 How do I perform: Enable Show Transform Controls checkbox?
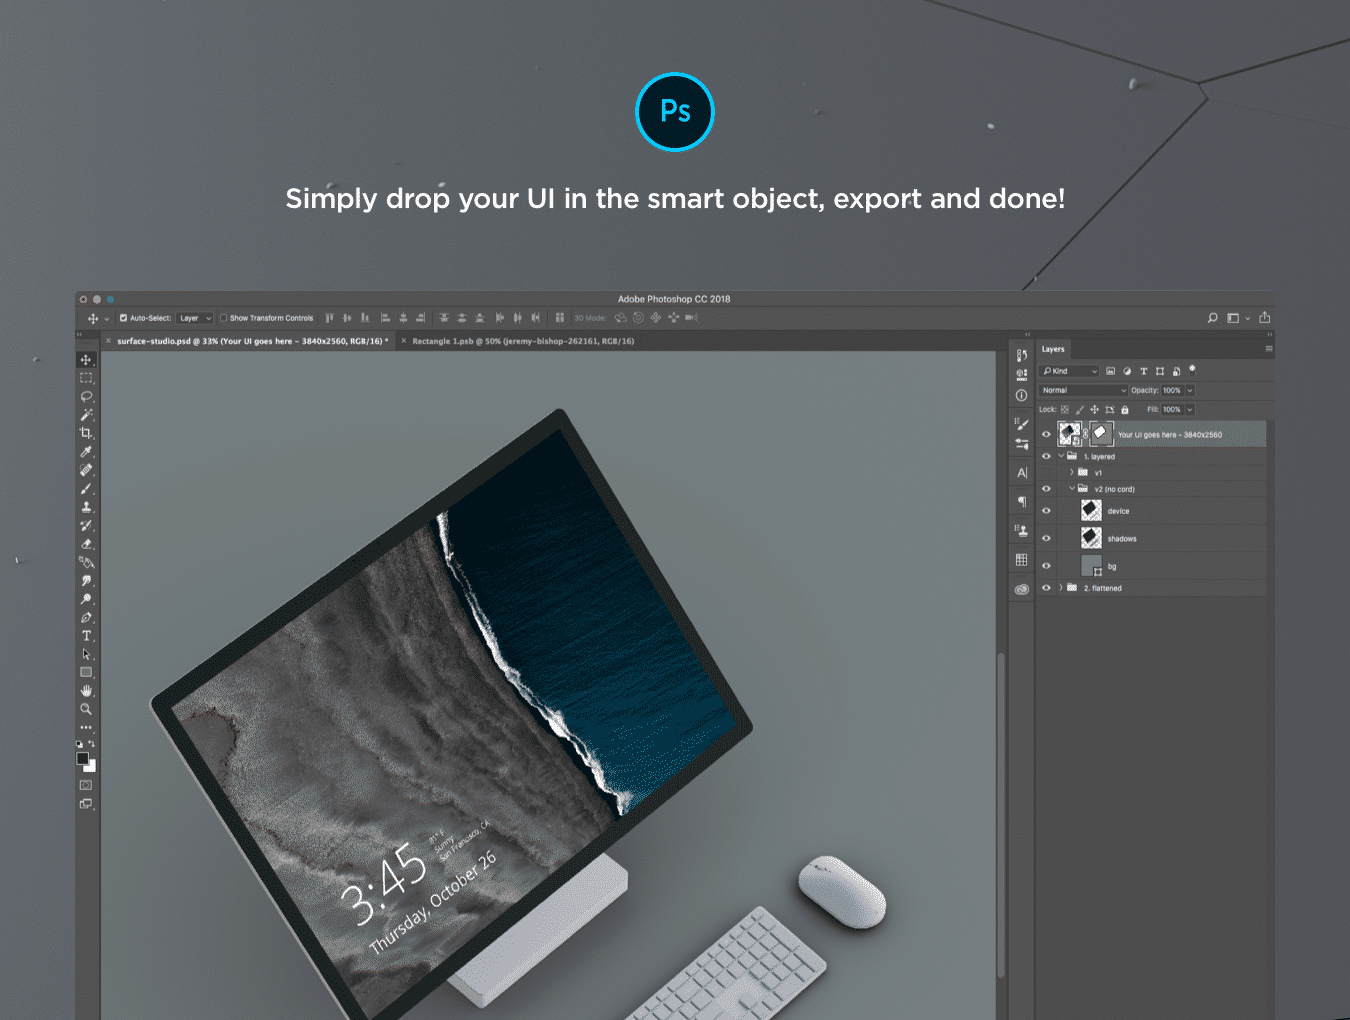click(x=223, y=318)
